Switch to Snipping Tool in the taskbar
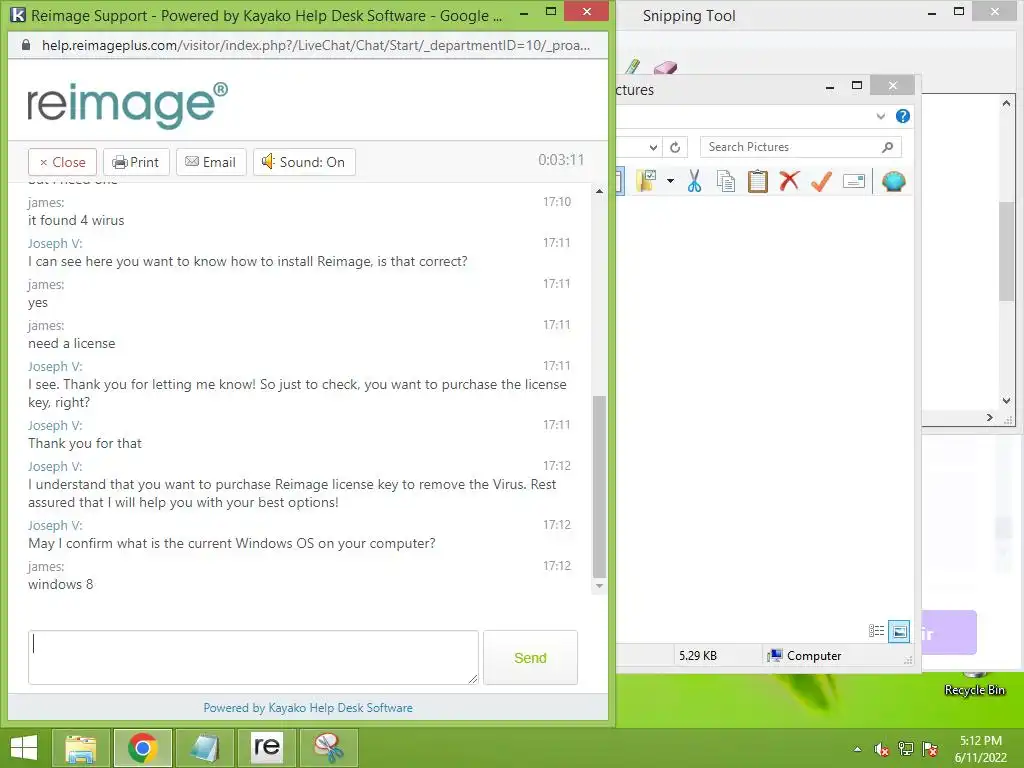Screen dimensions: 1024x768 pyautogui.click(x=328, y=748)
